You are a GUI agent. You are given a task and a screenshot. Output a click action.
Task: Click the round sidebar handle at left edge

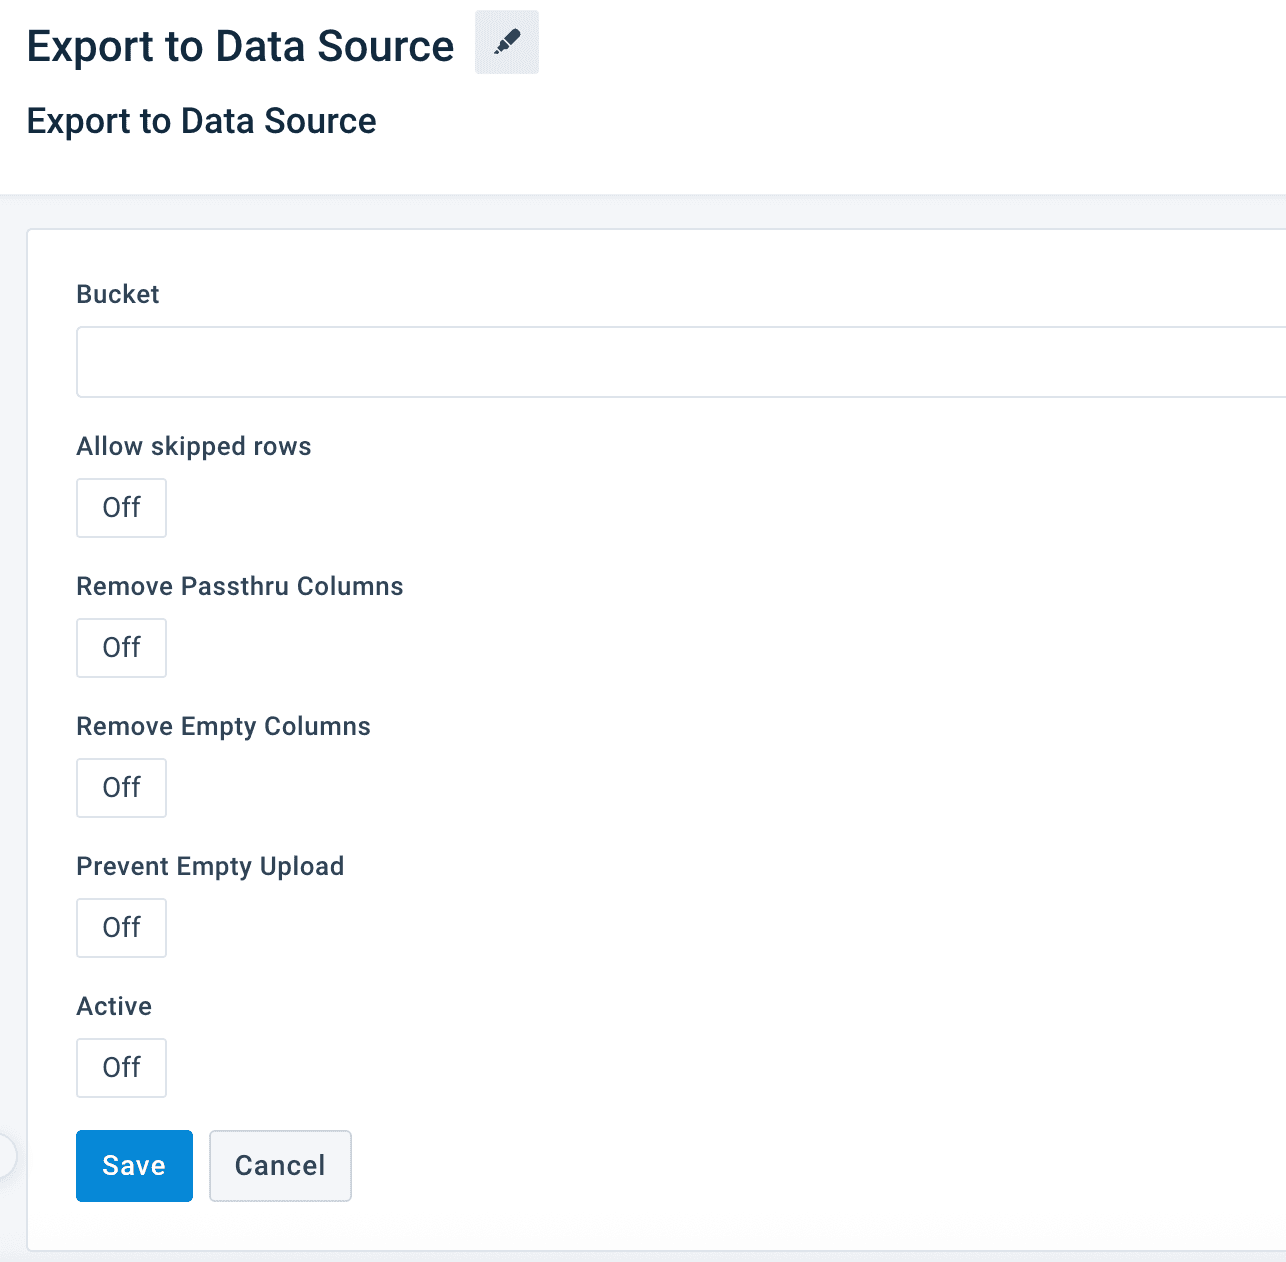(6, 1157)
